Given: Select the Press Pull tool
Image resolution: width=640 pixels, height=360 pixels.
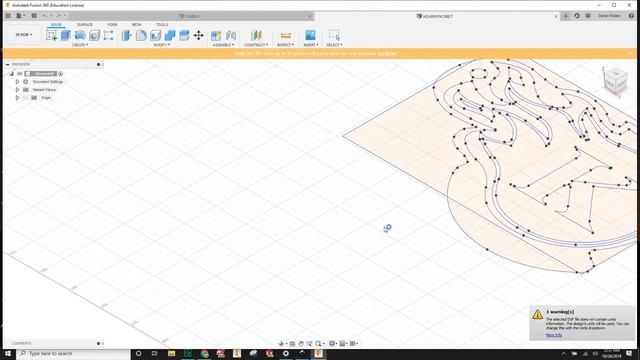Looking at the screenshot, I should click(127, 36).
